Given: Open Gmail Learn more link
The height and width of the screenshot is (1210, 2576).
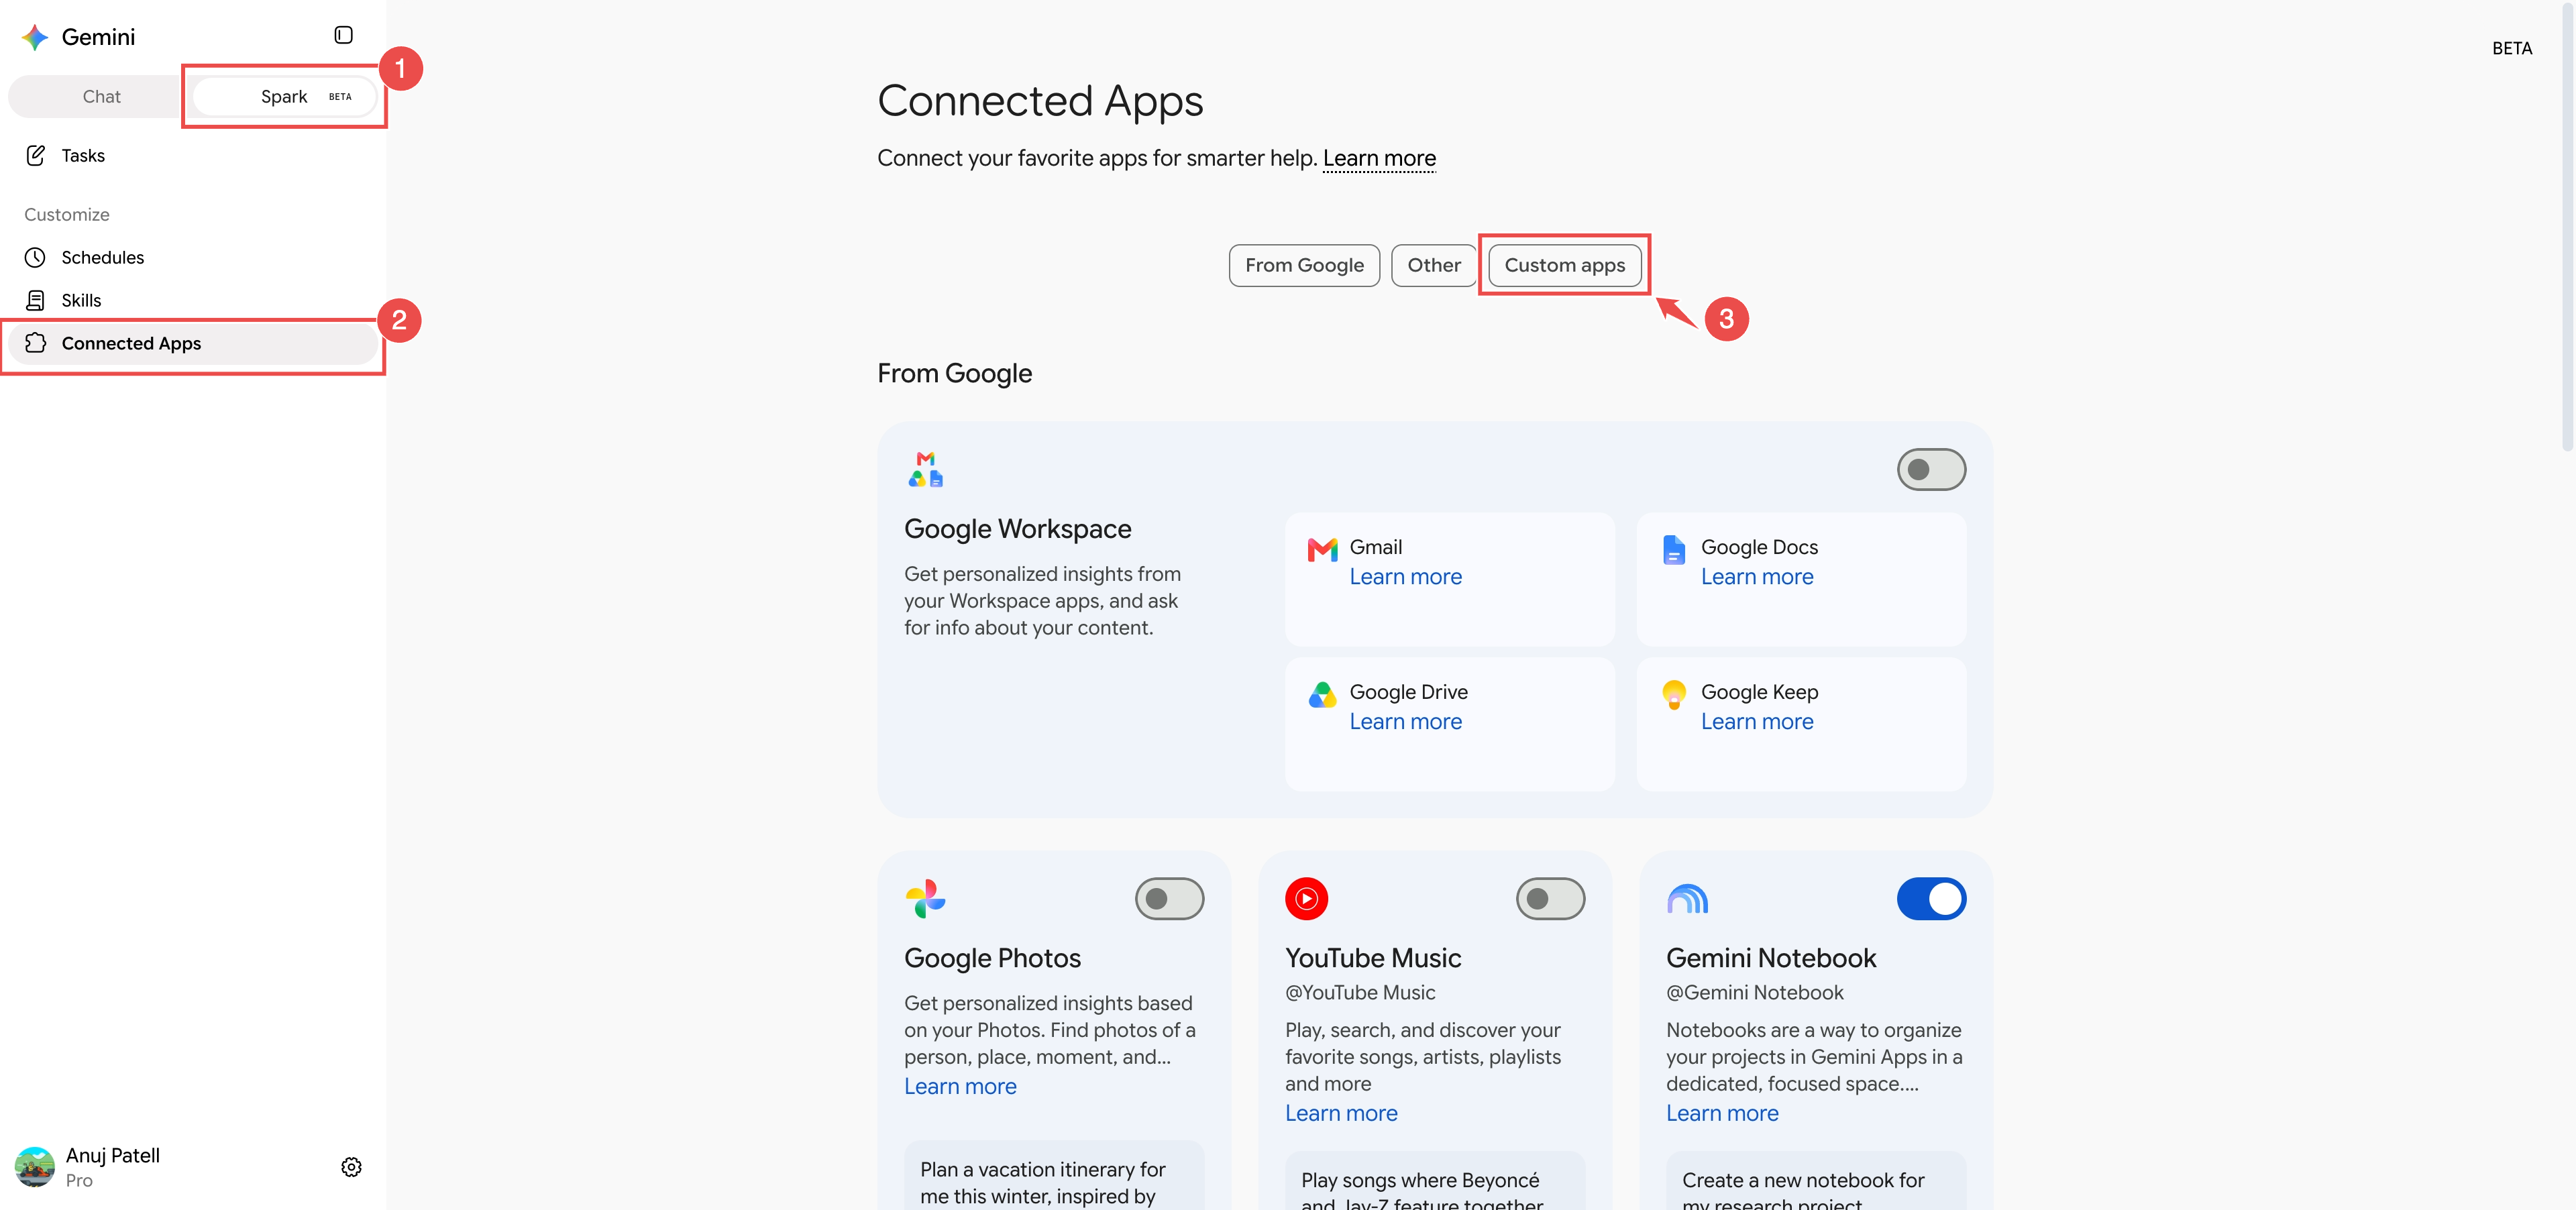Looking at the screenshot, I should point(1405,577).
